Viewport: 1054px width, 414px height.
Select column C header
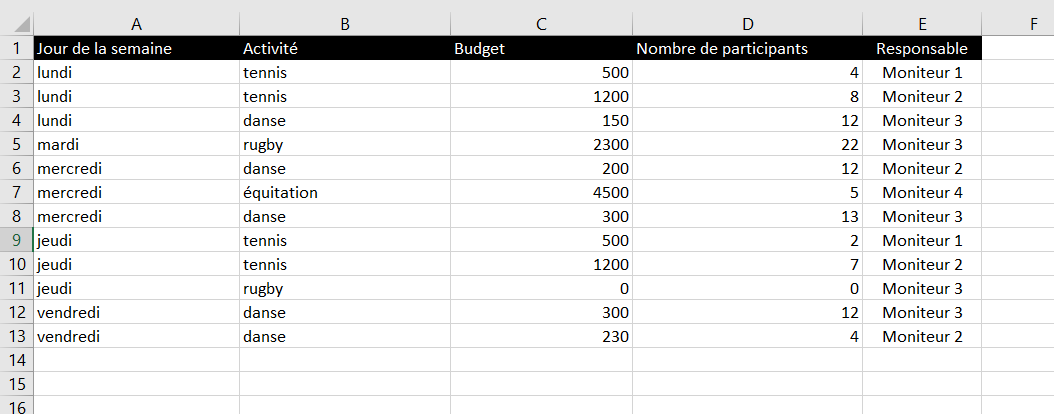(x=541, y=24)
